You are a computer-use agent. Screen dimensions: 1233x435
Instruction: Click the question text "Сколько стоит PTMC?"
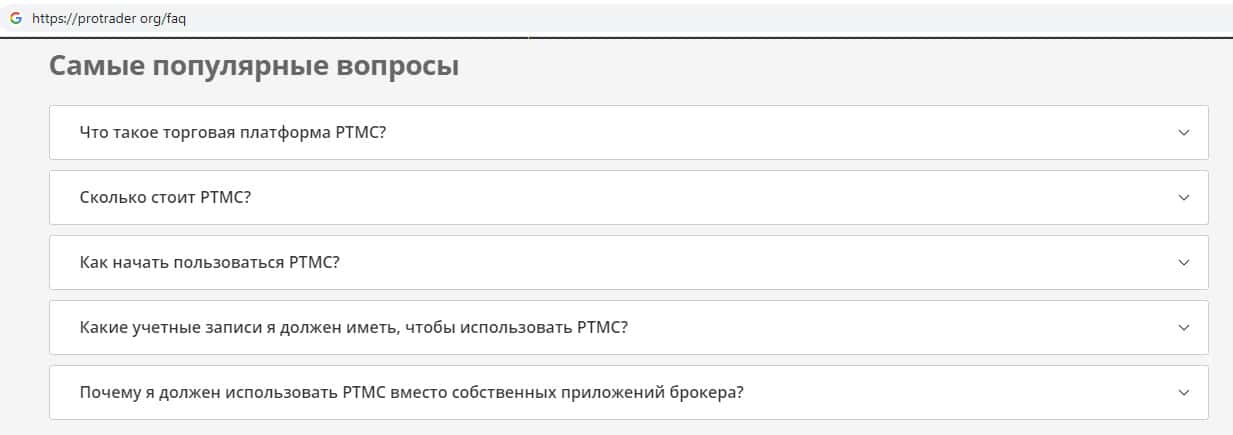(165, 197)
